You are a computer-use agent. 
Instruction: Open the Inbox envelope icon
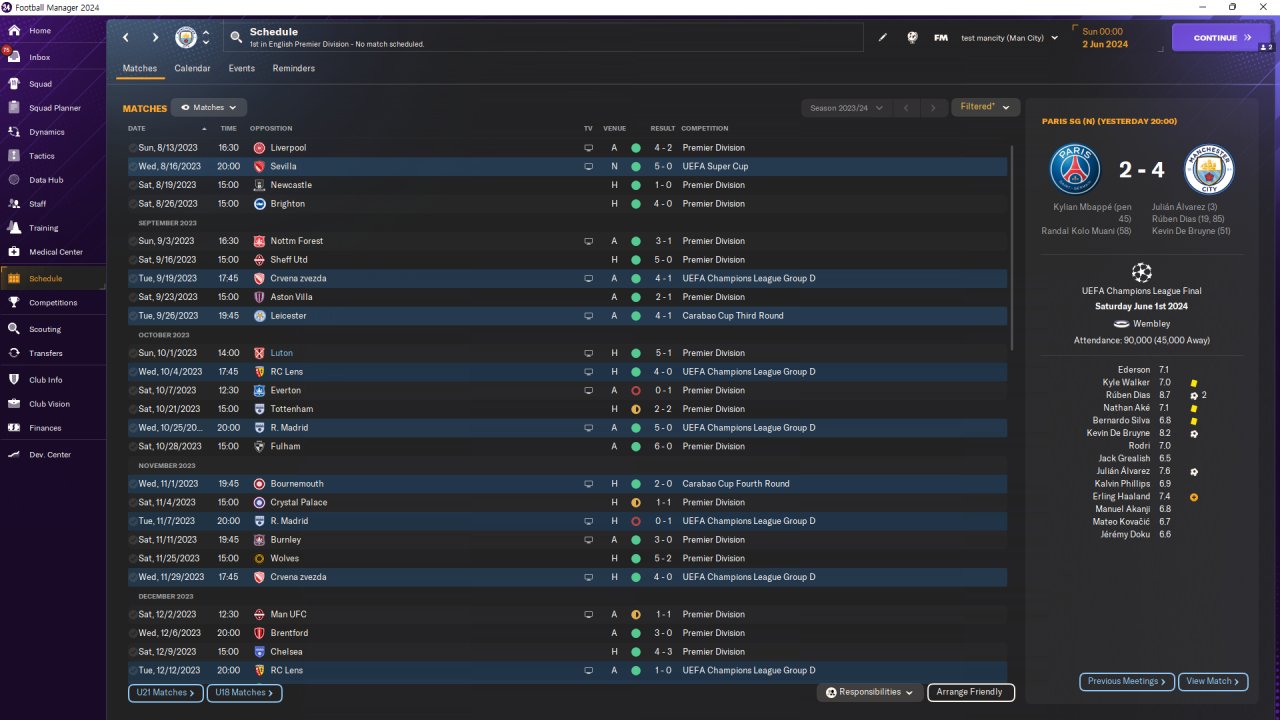click(x=14, y=57)
